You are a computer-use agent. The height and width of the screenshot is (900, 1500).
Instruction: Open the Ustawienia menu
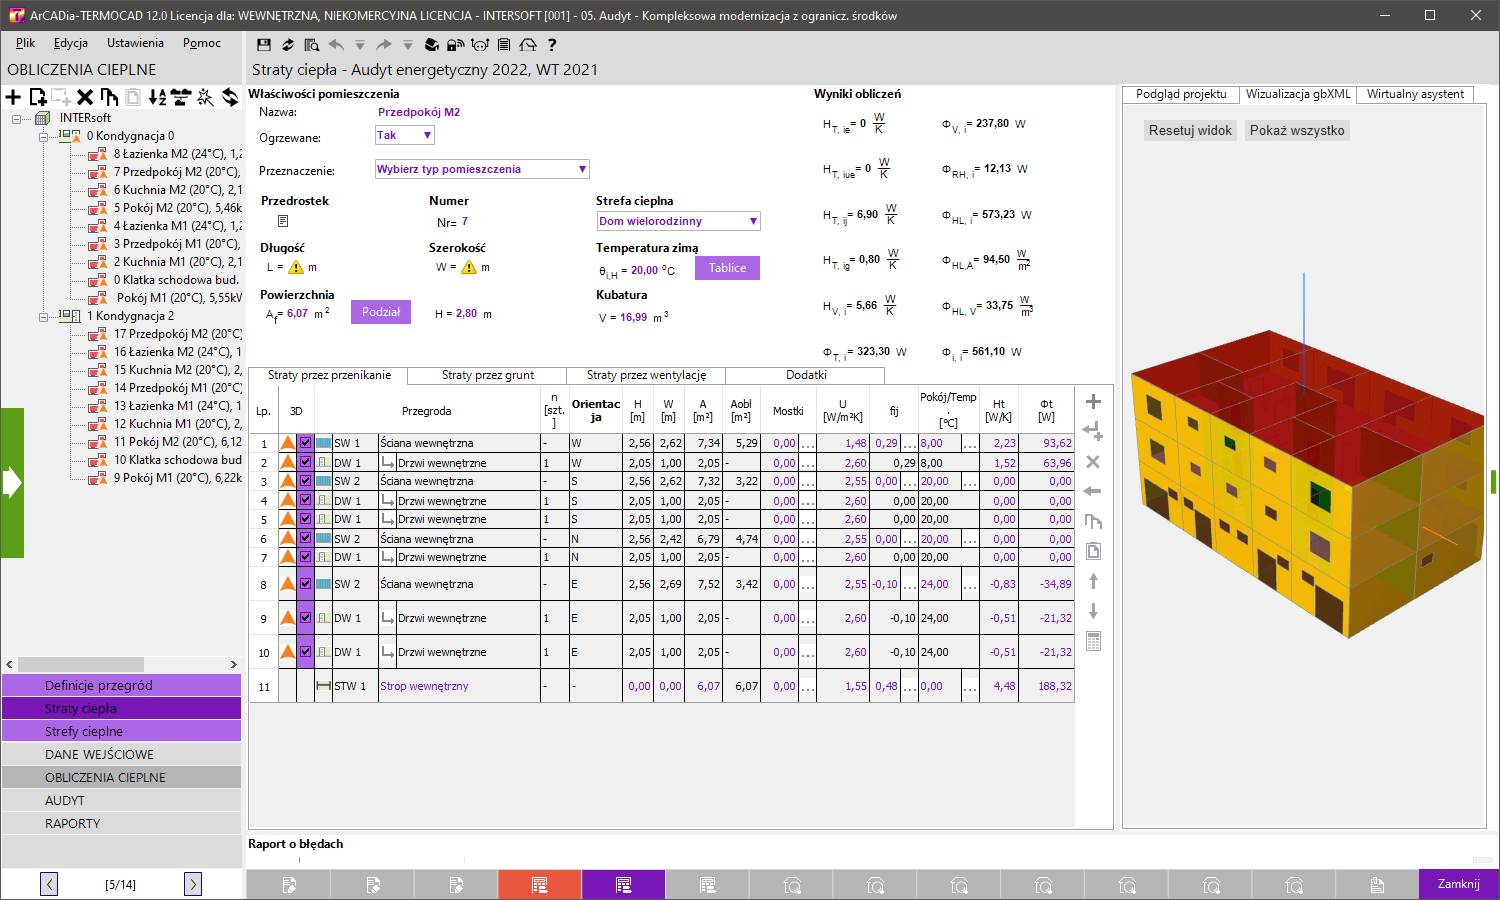point(135,43)
